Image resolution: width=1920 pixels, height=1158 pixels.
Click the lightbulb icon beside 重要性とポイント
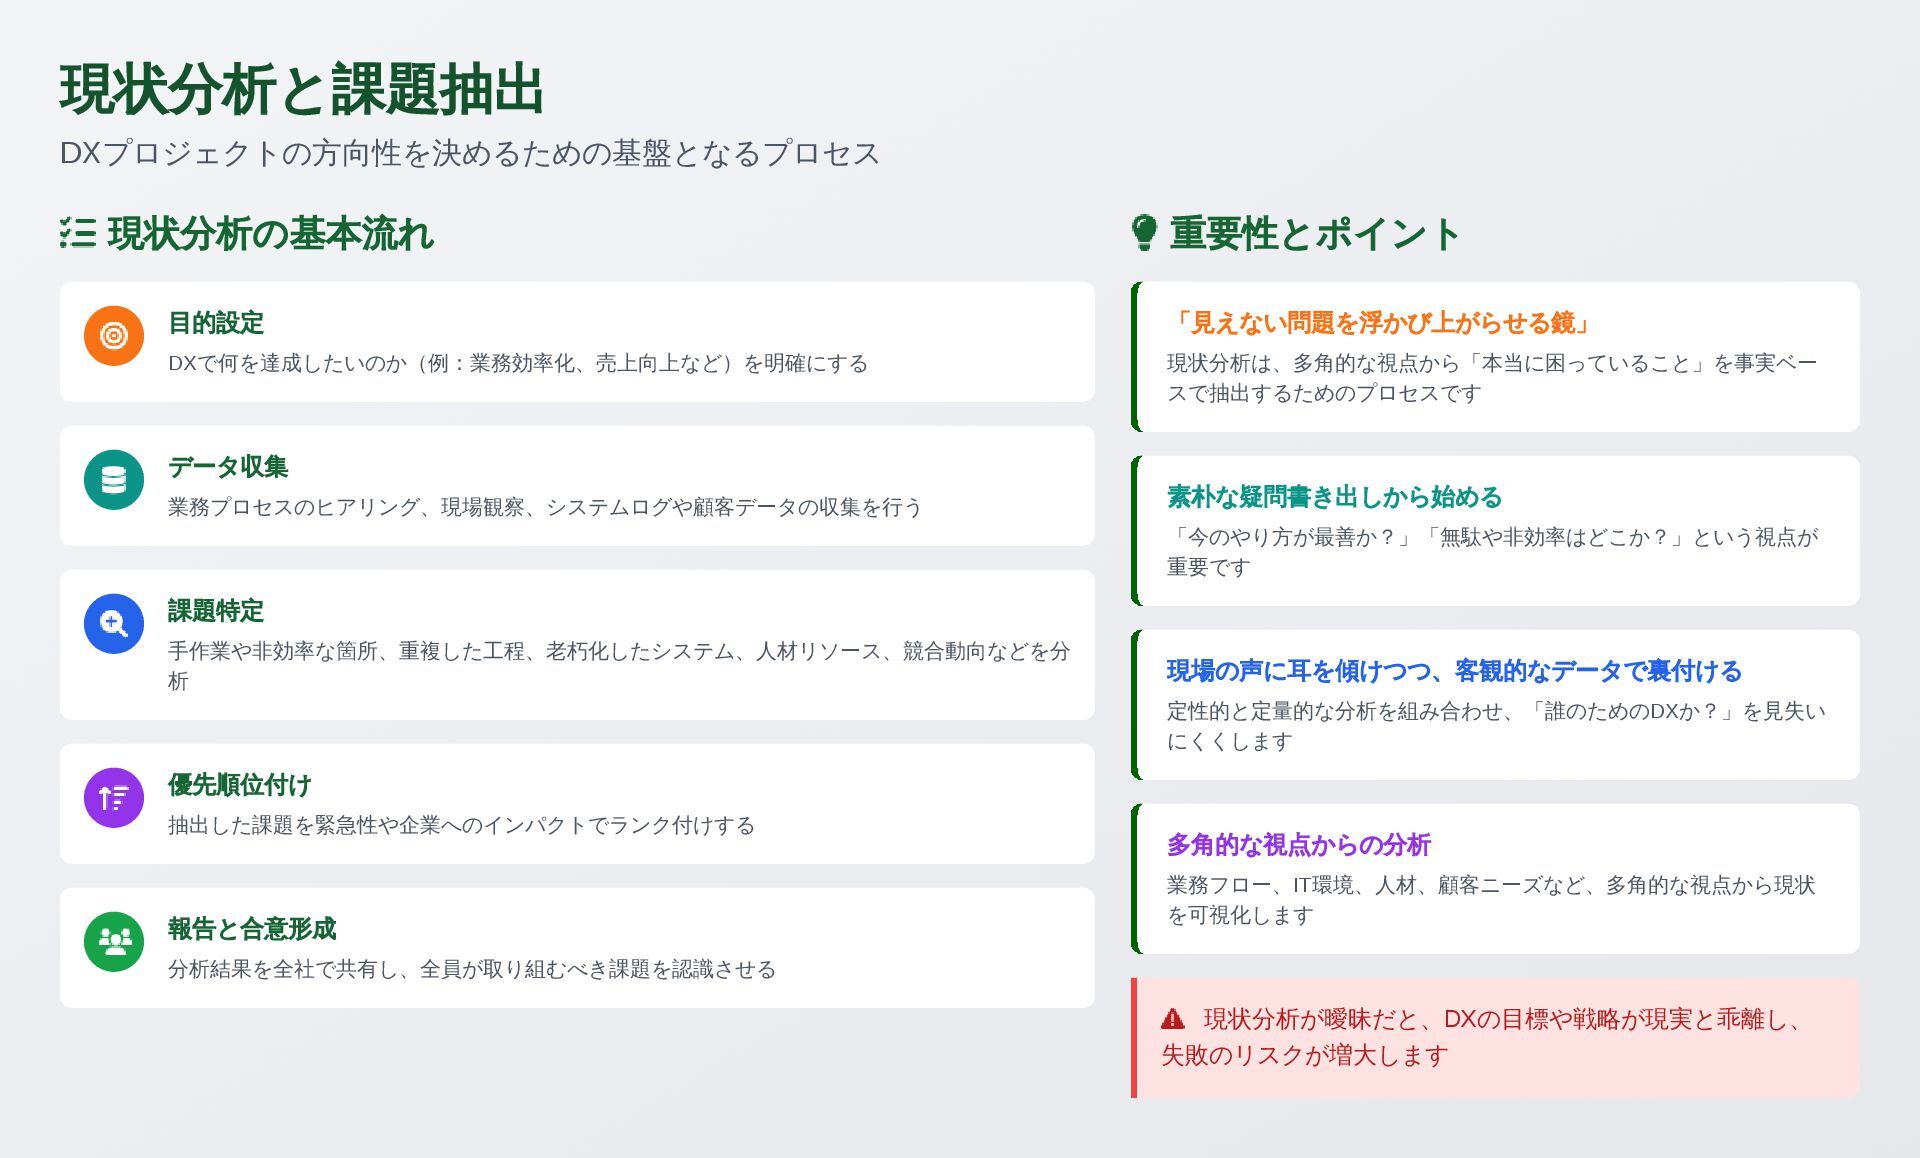point(1144,233)
